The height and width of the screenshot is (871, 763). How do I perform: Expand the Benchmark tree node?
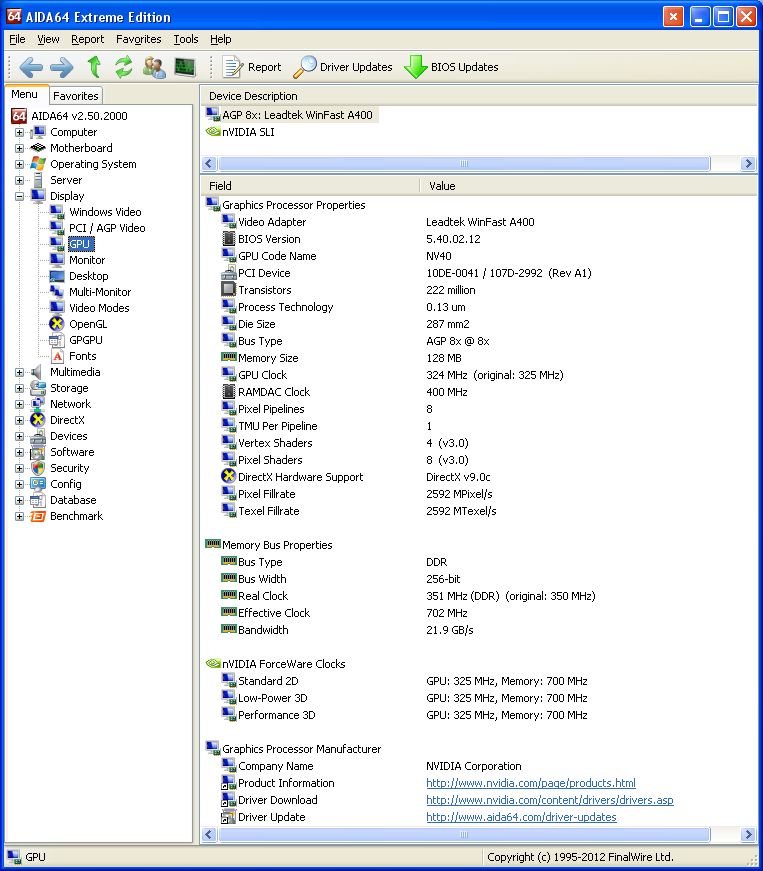tap(19, 517)
